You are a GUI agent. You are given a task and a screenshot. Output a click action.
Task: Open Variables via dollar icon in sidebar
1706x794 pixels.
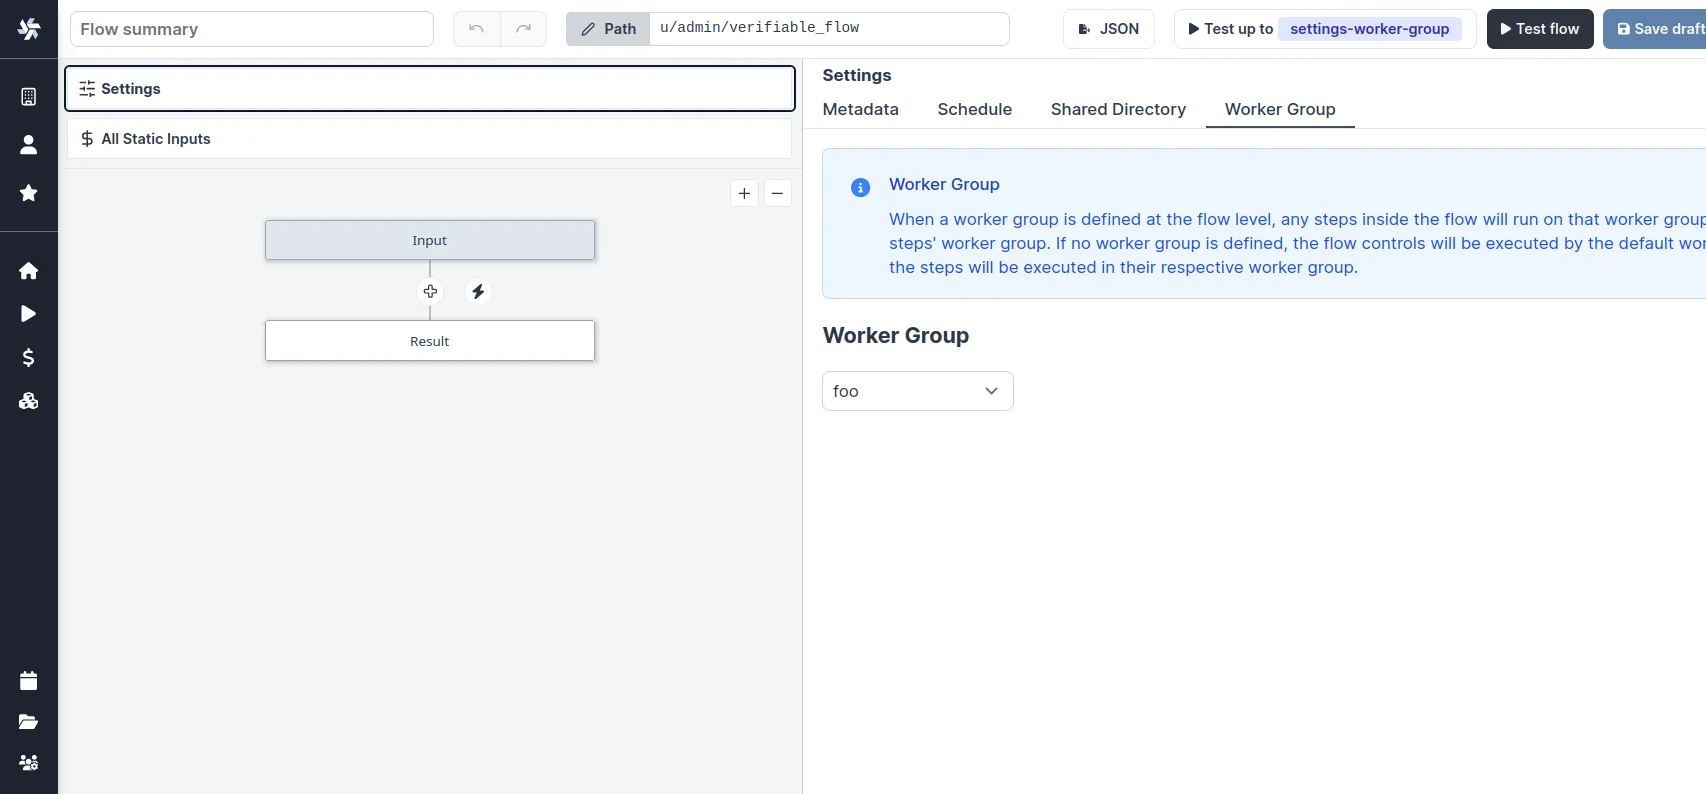point(29,358)
